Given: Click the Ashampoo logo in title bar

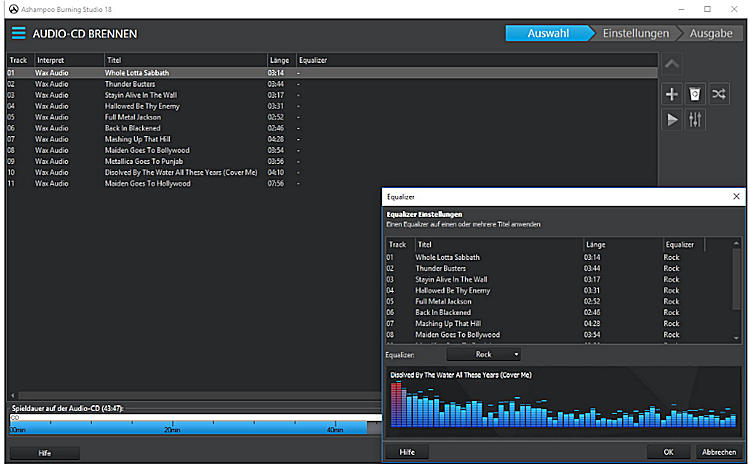Looking at the screenshot, I should [11, 8].
